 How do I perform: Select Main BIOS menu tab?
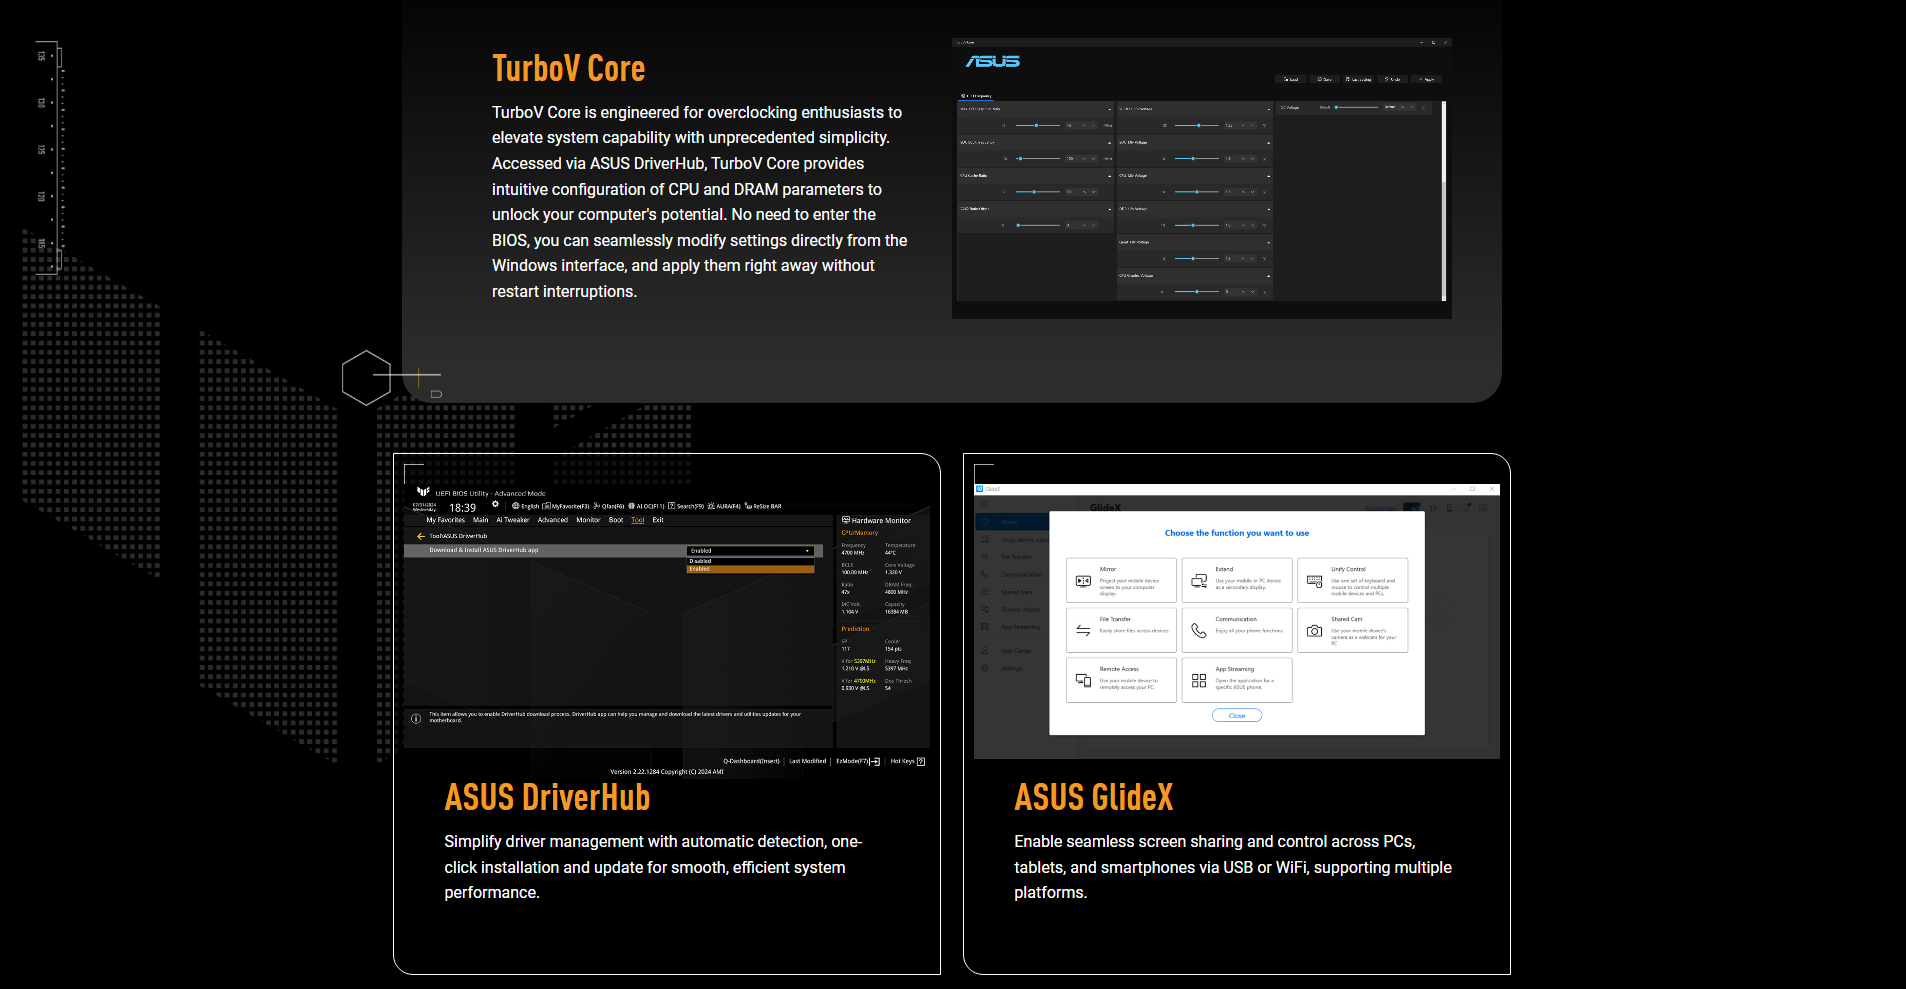coord(481,520)
